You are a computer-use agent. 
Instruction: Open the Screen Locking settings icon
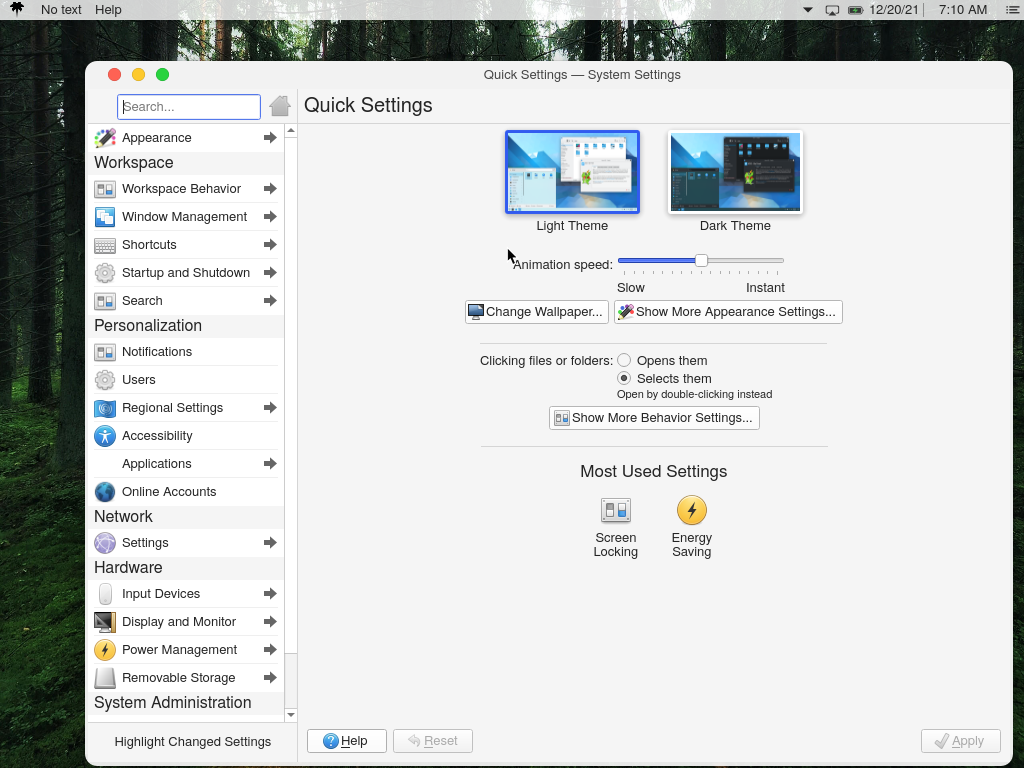(x=615, y=510)
